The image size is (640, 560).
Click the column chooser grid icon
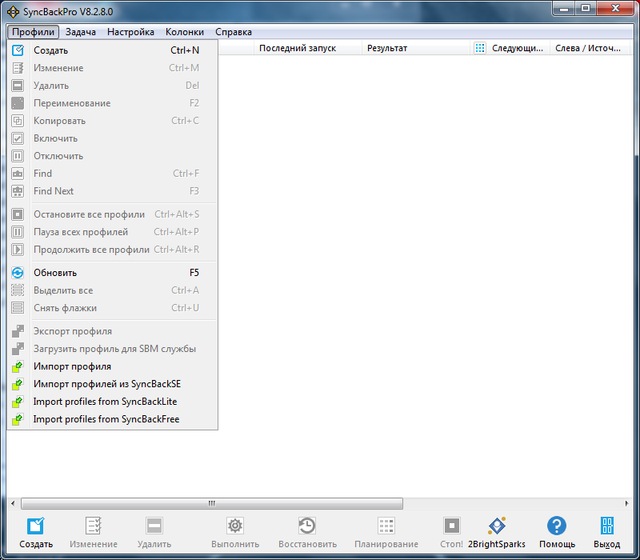[x=480, y=48]
